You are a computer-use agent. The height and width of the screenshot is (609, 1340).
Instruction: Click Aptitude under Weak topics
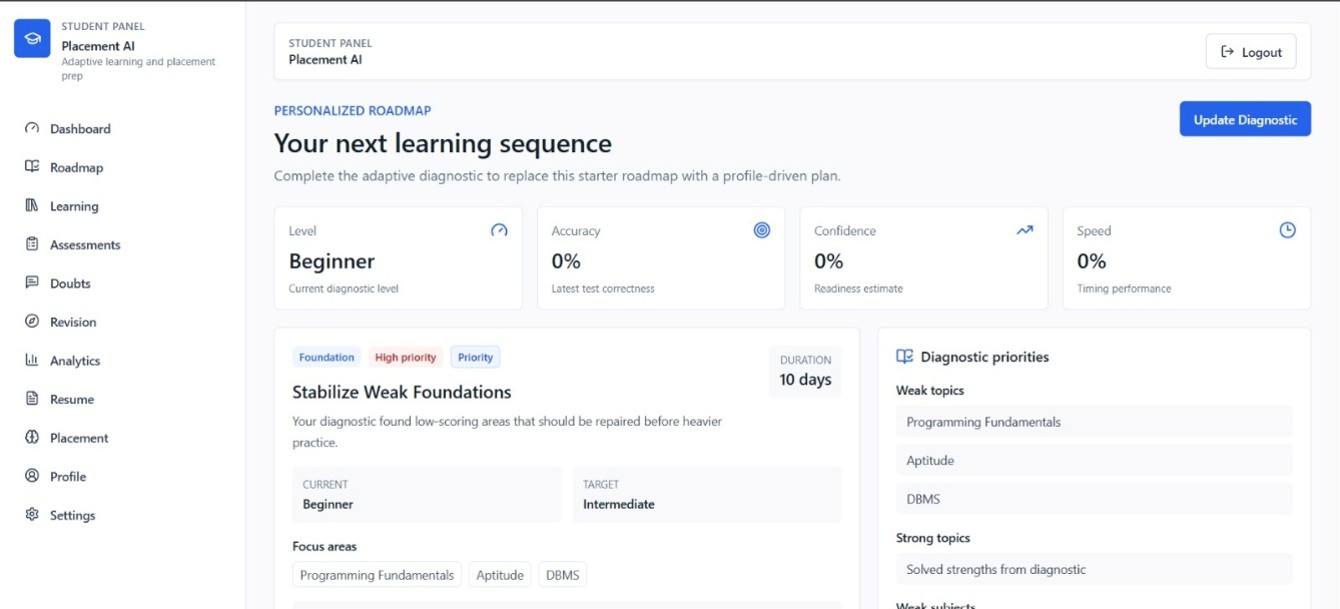pyautogui.click(x=1094, y=460)
